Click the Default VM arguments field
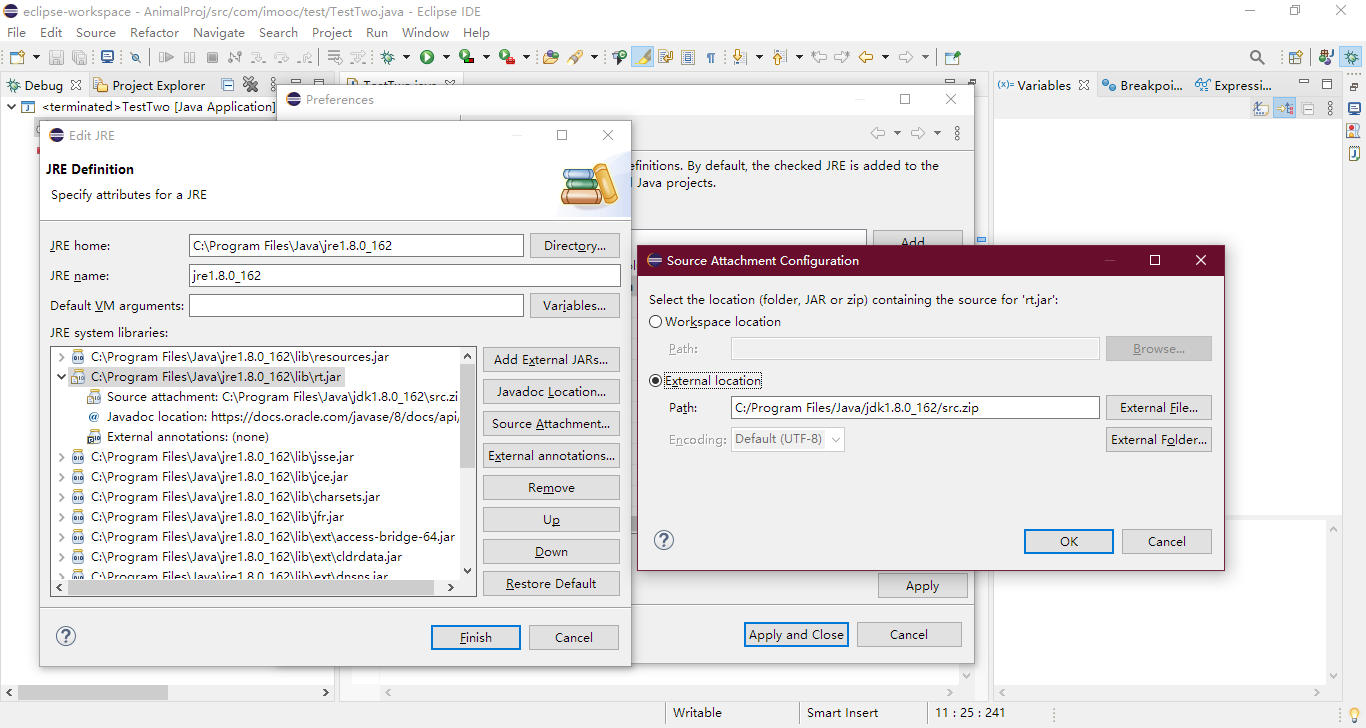The width and height of the screenshot is (1366, 728). [356, 305]
